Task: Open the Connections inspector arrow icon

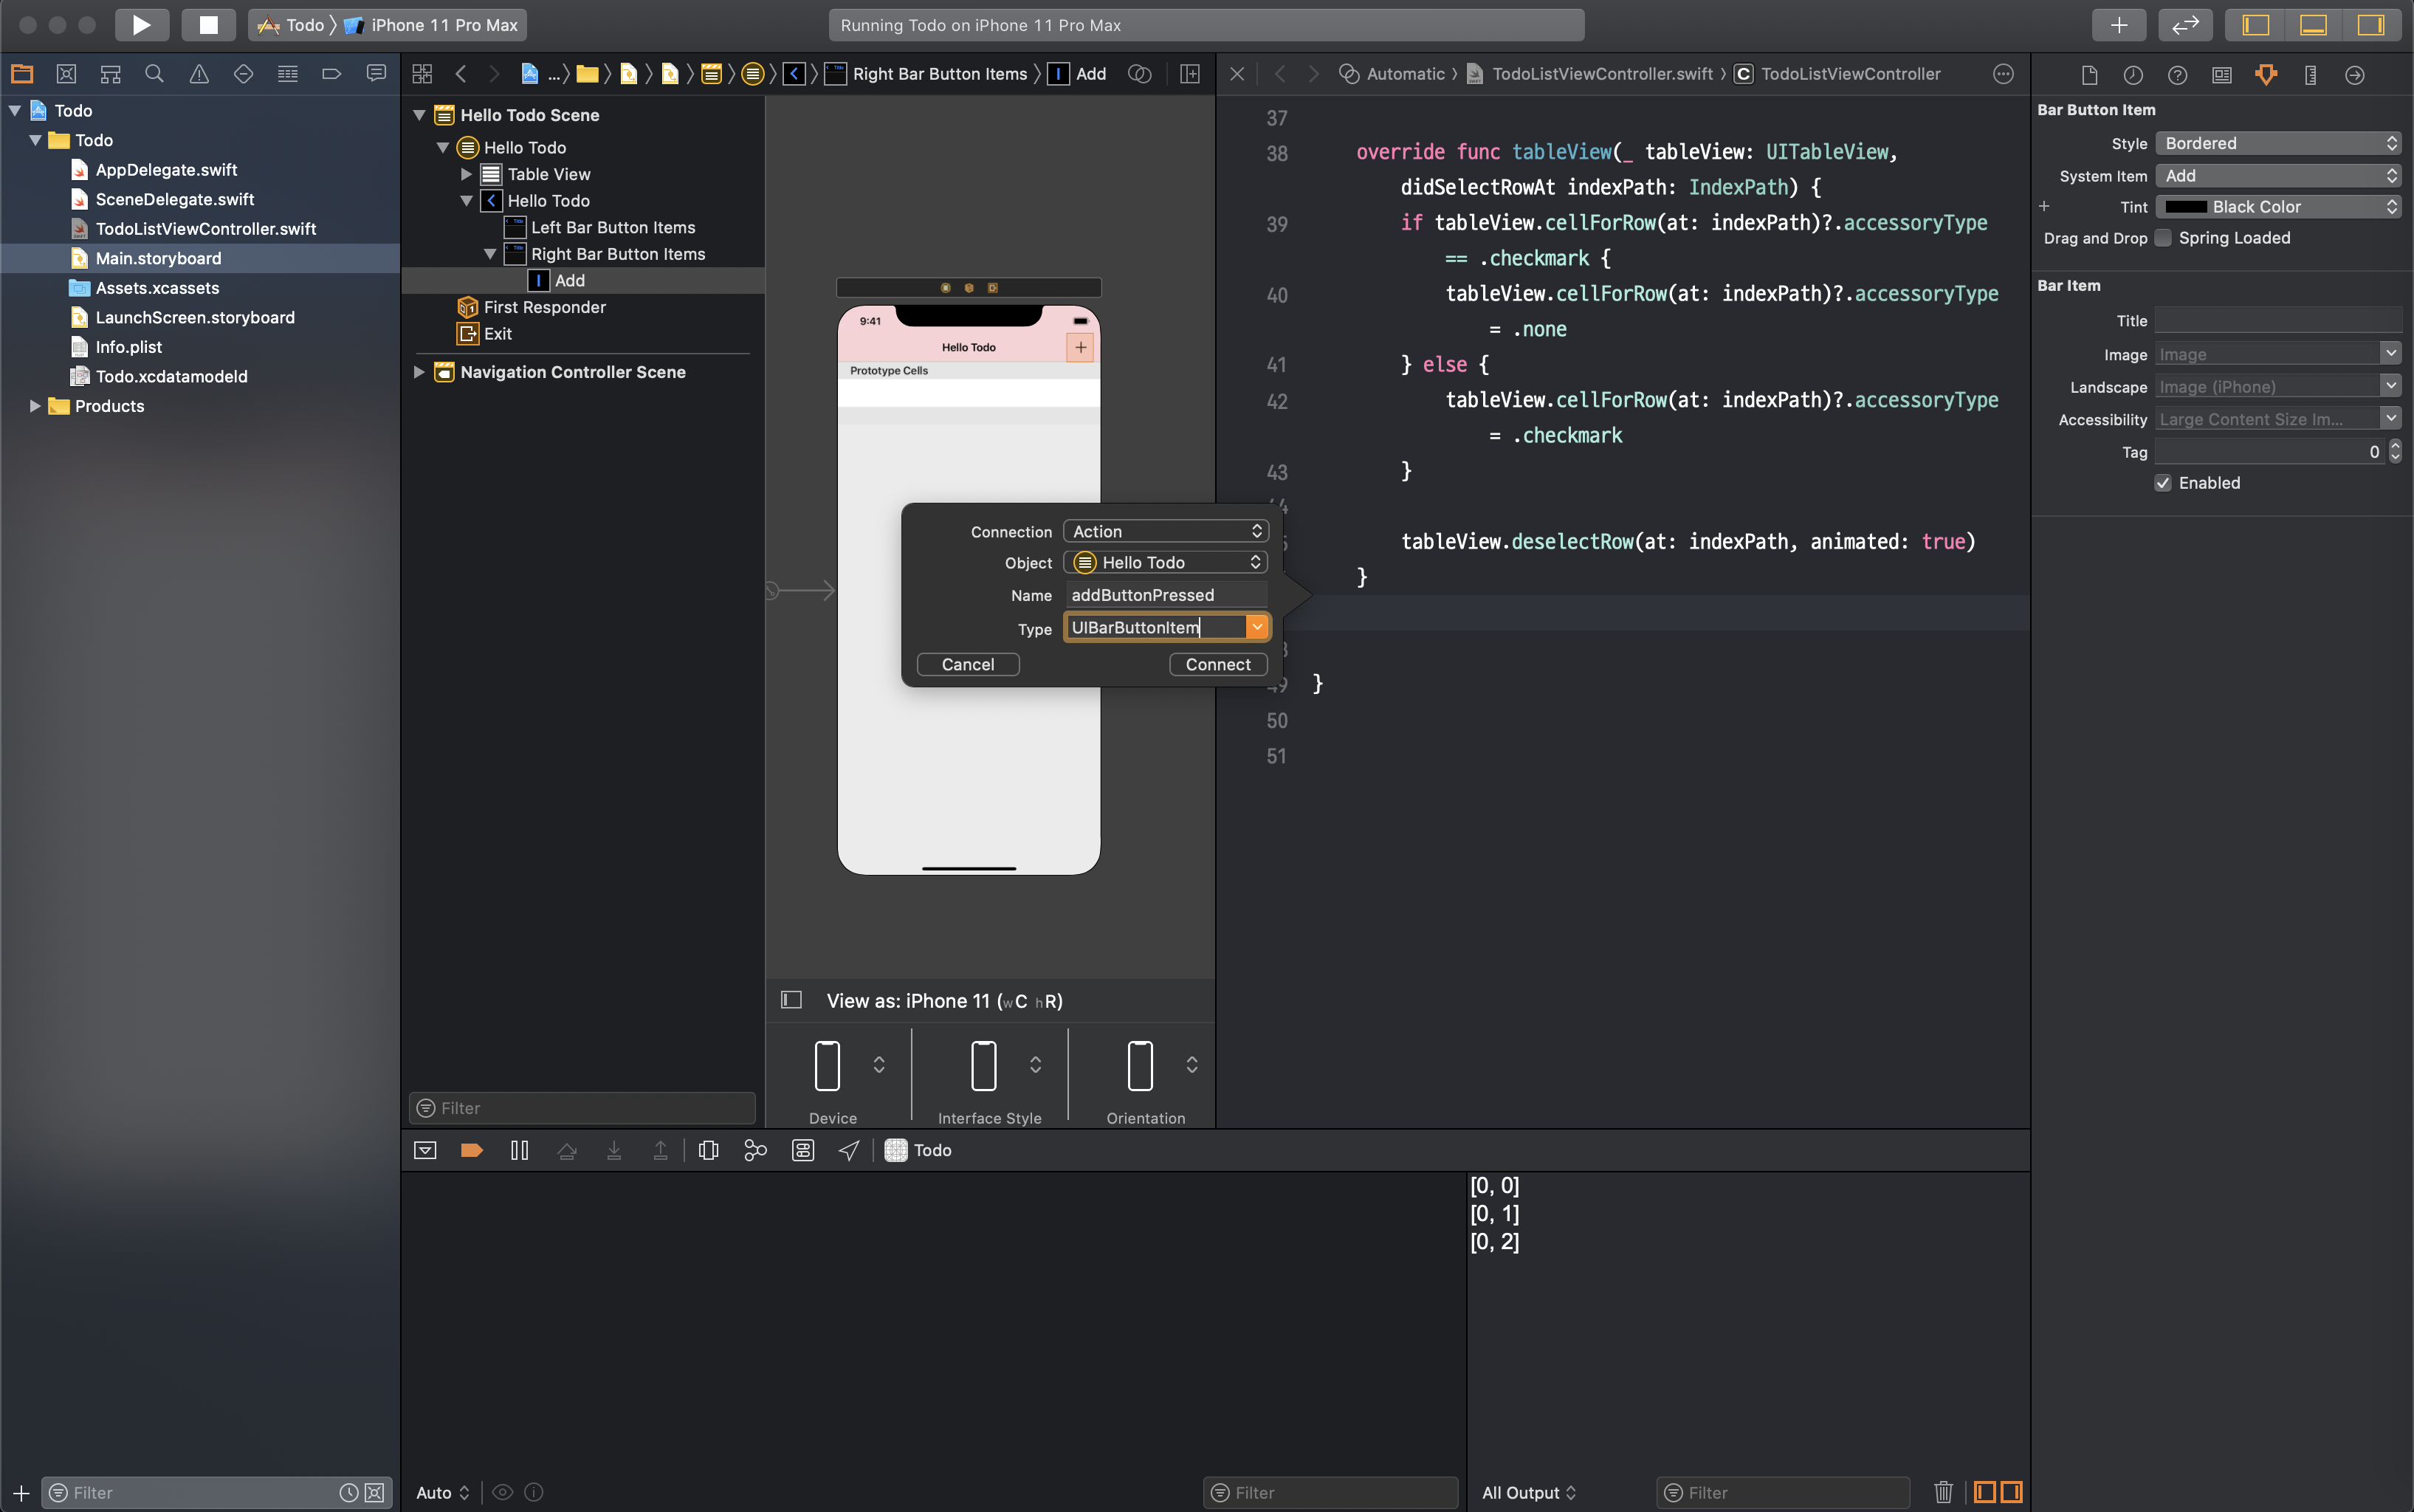Action: pos(2354,75)
